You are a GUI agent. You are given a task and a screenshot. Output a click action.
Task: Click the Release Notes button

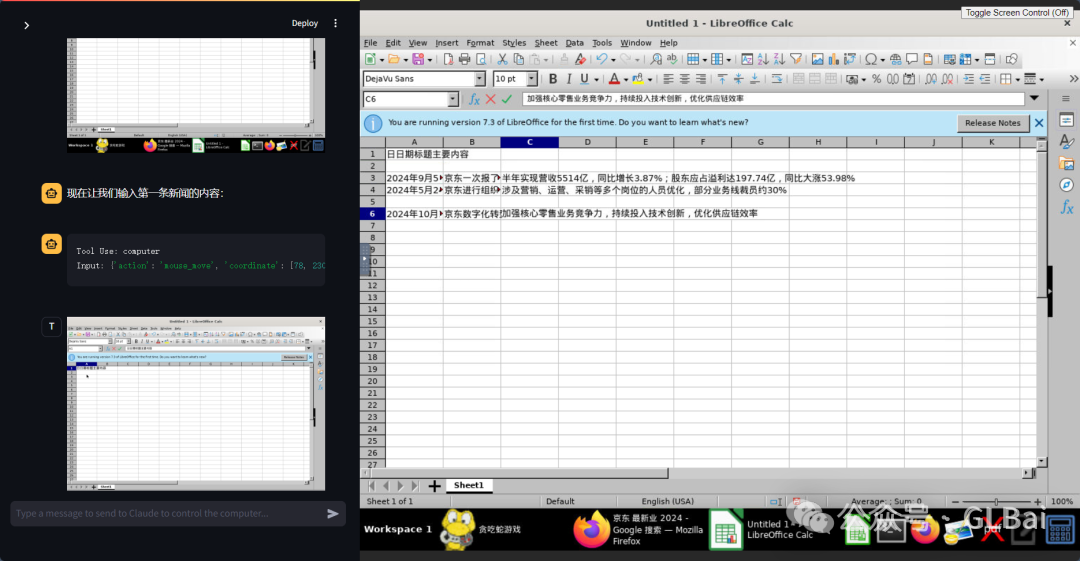tap(993, 123)
